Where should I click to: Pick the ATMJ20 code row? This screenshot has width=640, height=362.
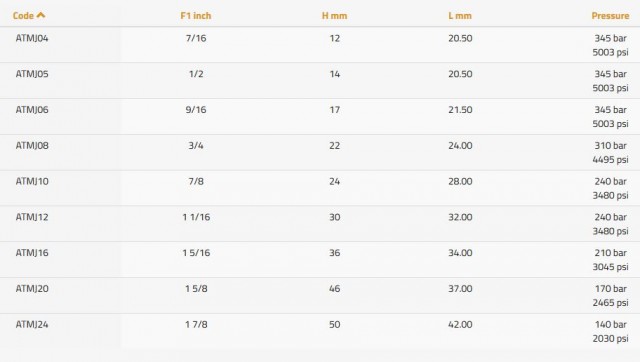(32, 289)
